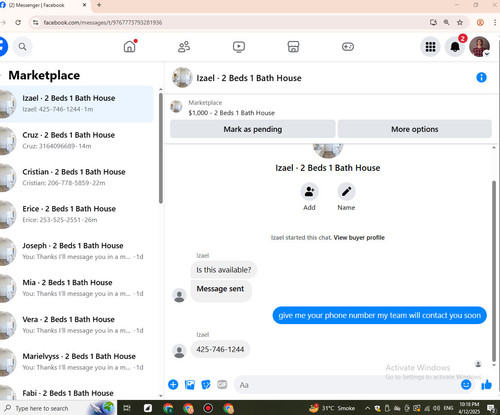Screen dimensions: 500x415
Task: Choose a sticker icon in composer
Action: tap(206, 385)
